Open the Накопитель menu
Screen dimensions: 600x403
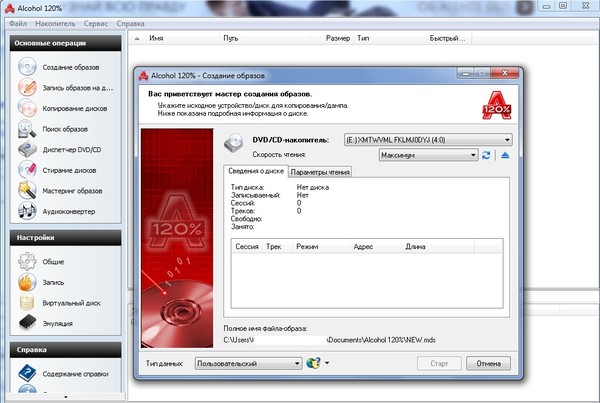coord(55,23)
